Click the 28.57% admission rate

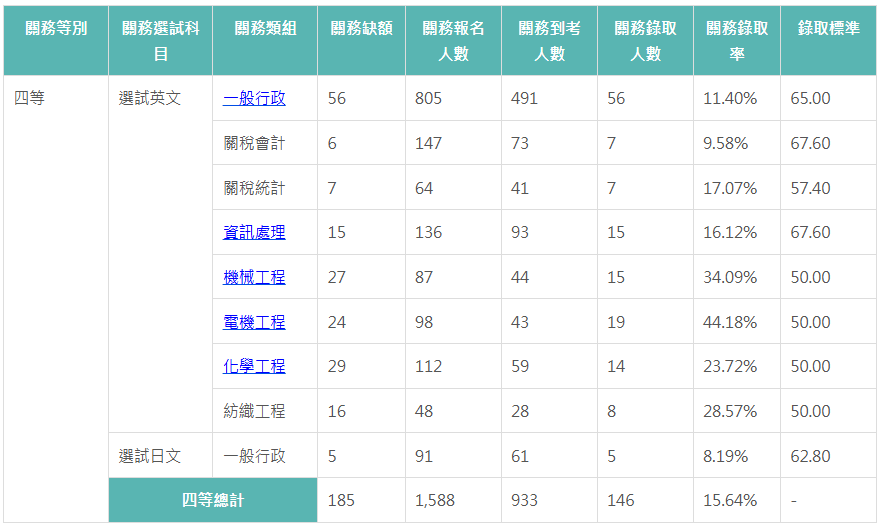pyautogui.click(x=730, y=411)
